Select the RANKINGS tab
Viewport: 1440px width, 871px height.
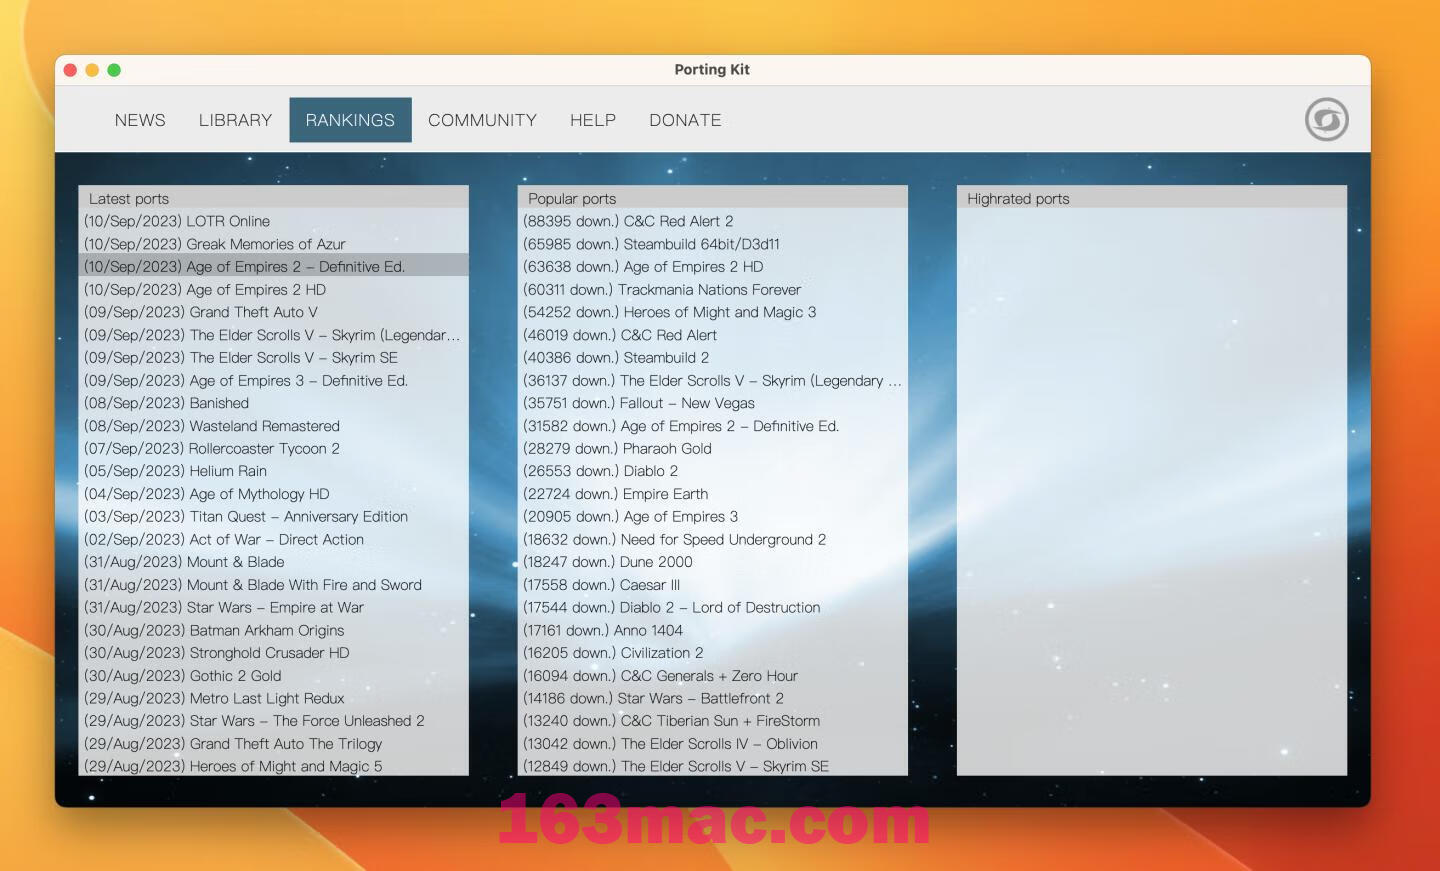click(350, 120)
